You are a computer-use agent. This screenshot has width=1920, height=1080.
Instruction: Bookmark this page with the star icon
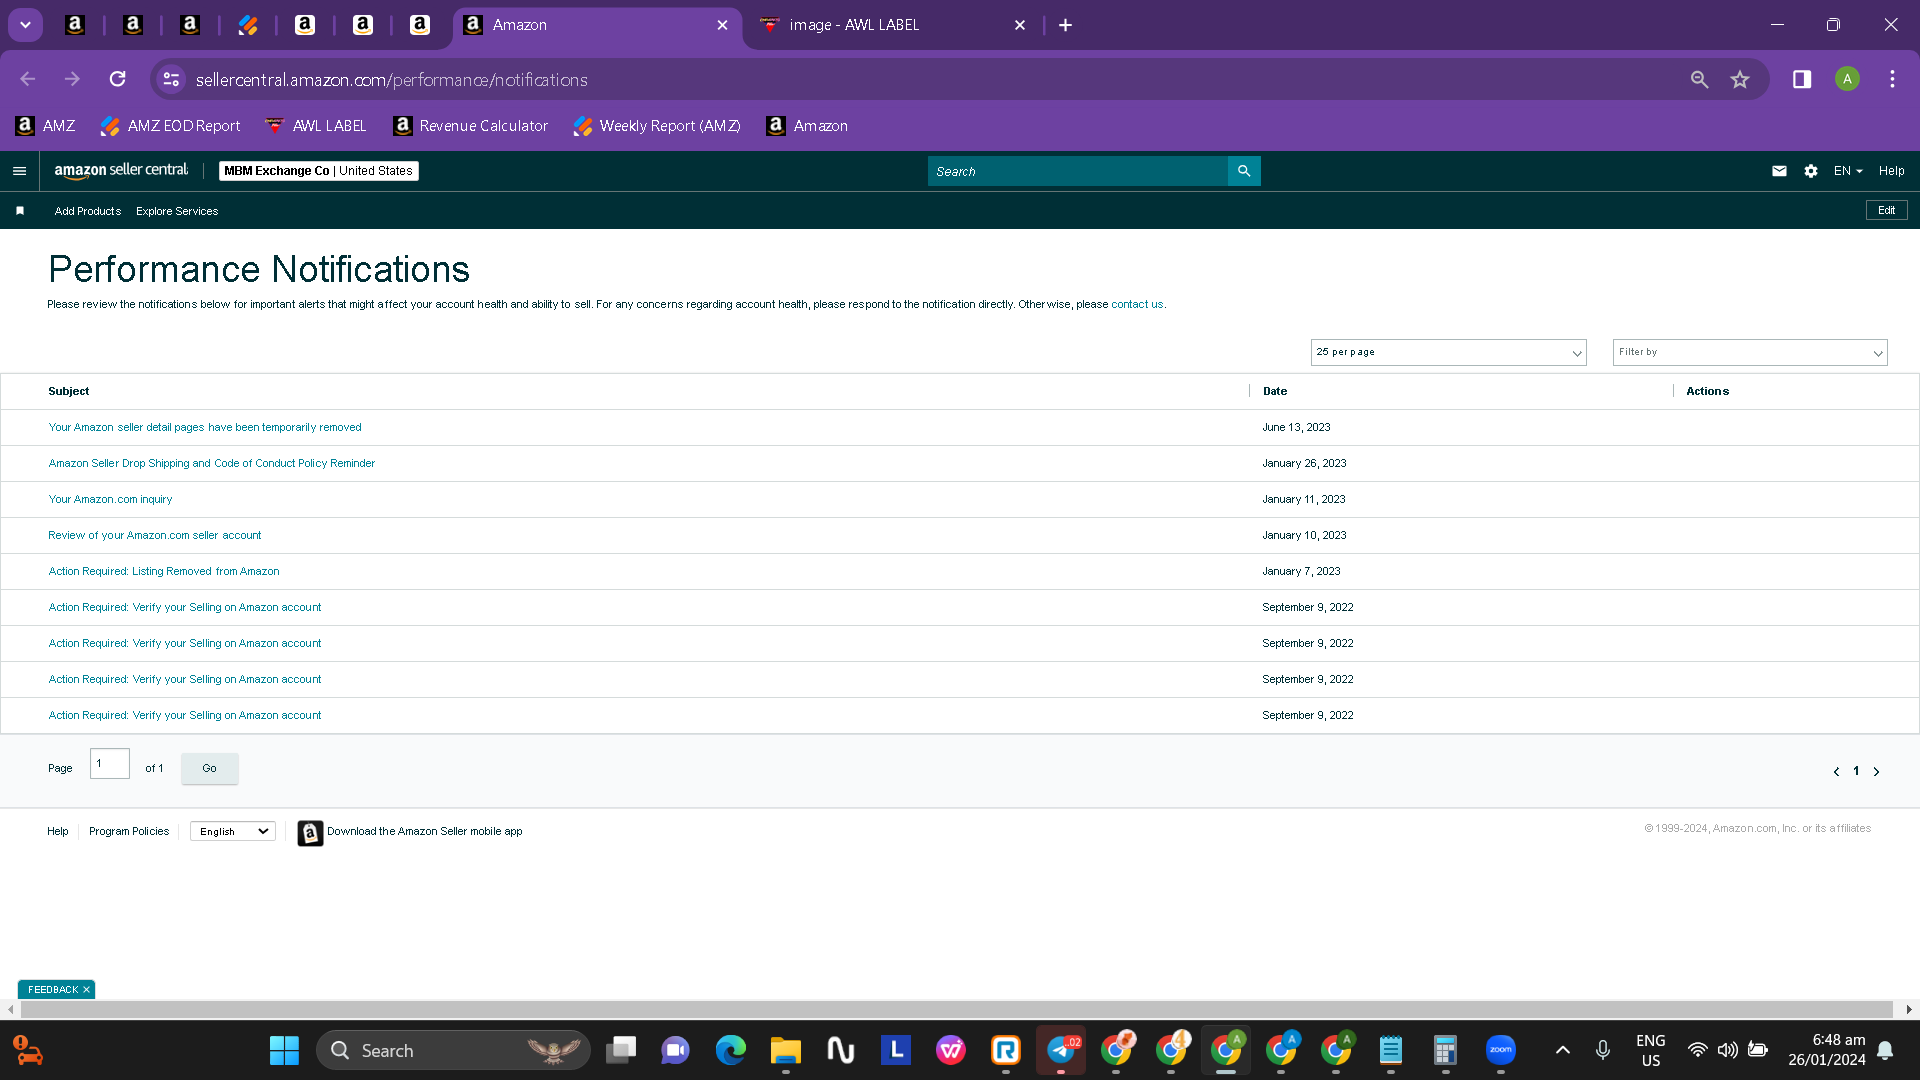[x=1740, y=79]
